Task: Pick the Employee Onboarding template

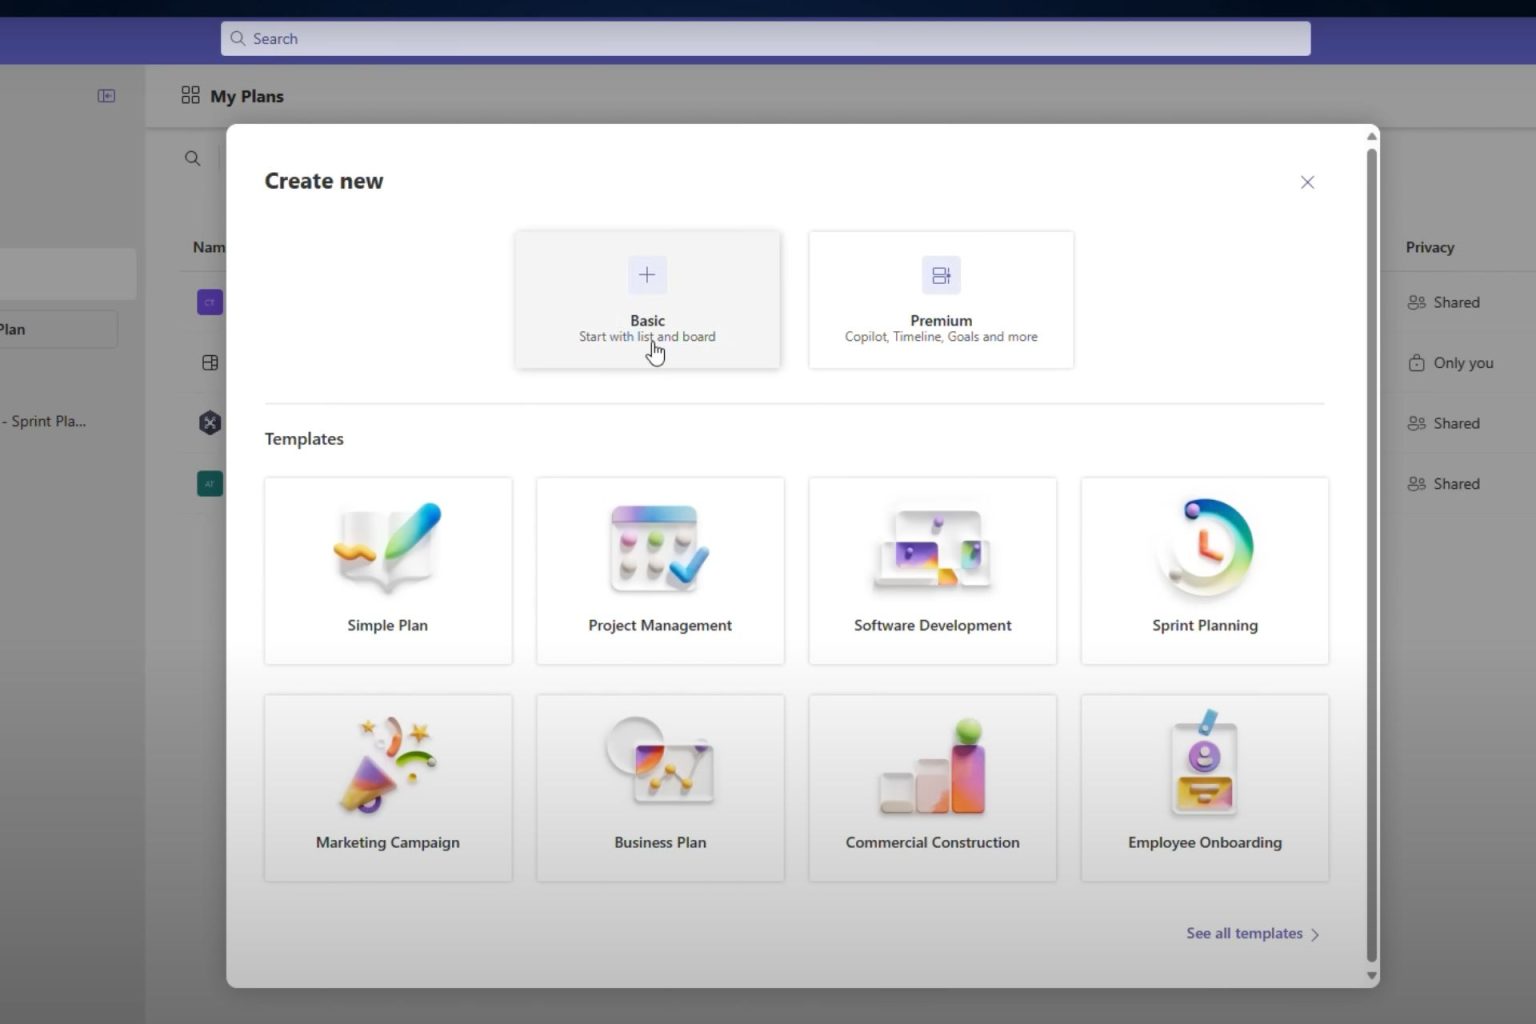Action: point(1205,788)
